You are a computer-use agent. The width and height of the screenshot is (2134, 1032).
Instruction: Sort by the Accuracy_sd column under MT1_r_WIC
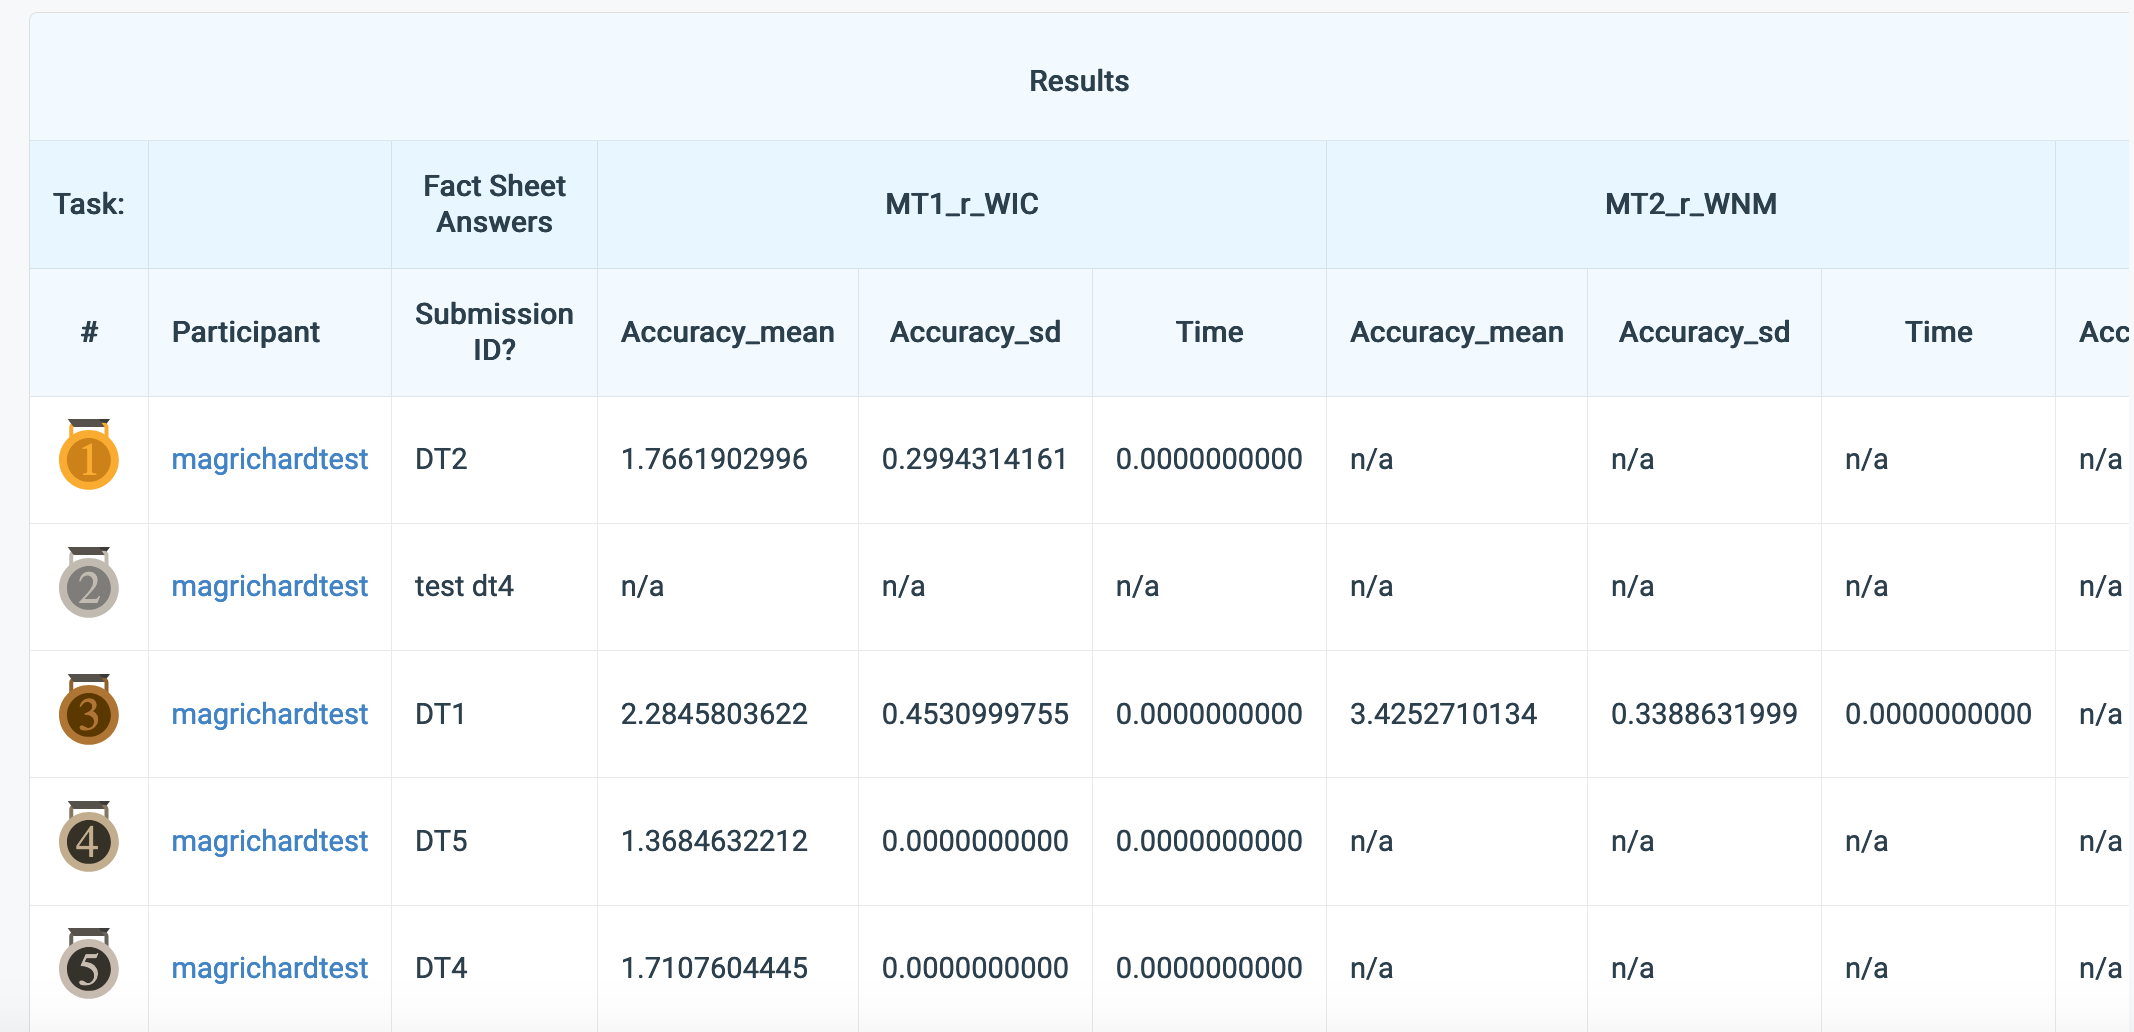975,332
